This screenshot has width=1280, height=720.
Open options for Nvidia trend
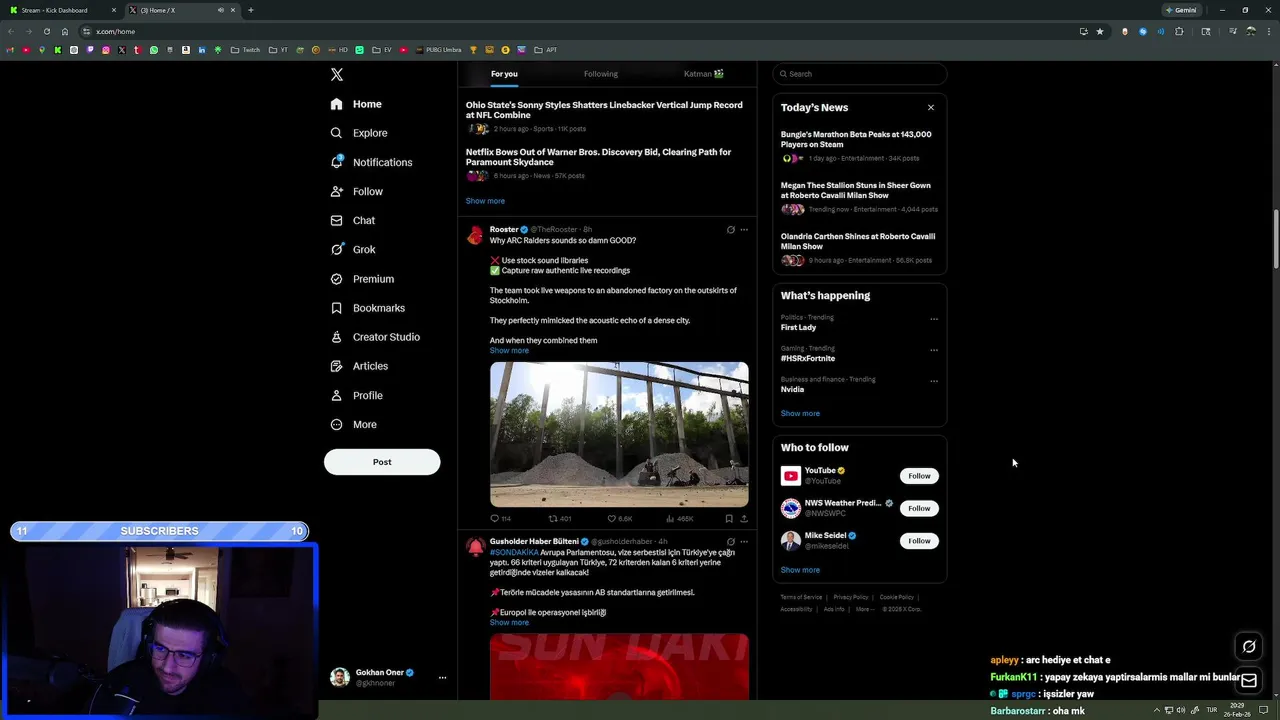pos(934,381)
